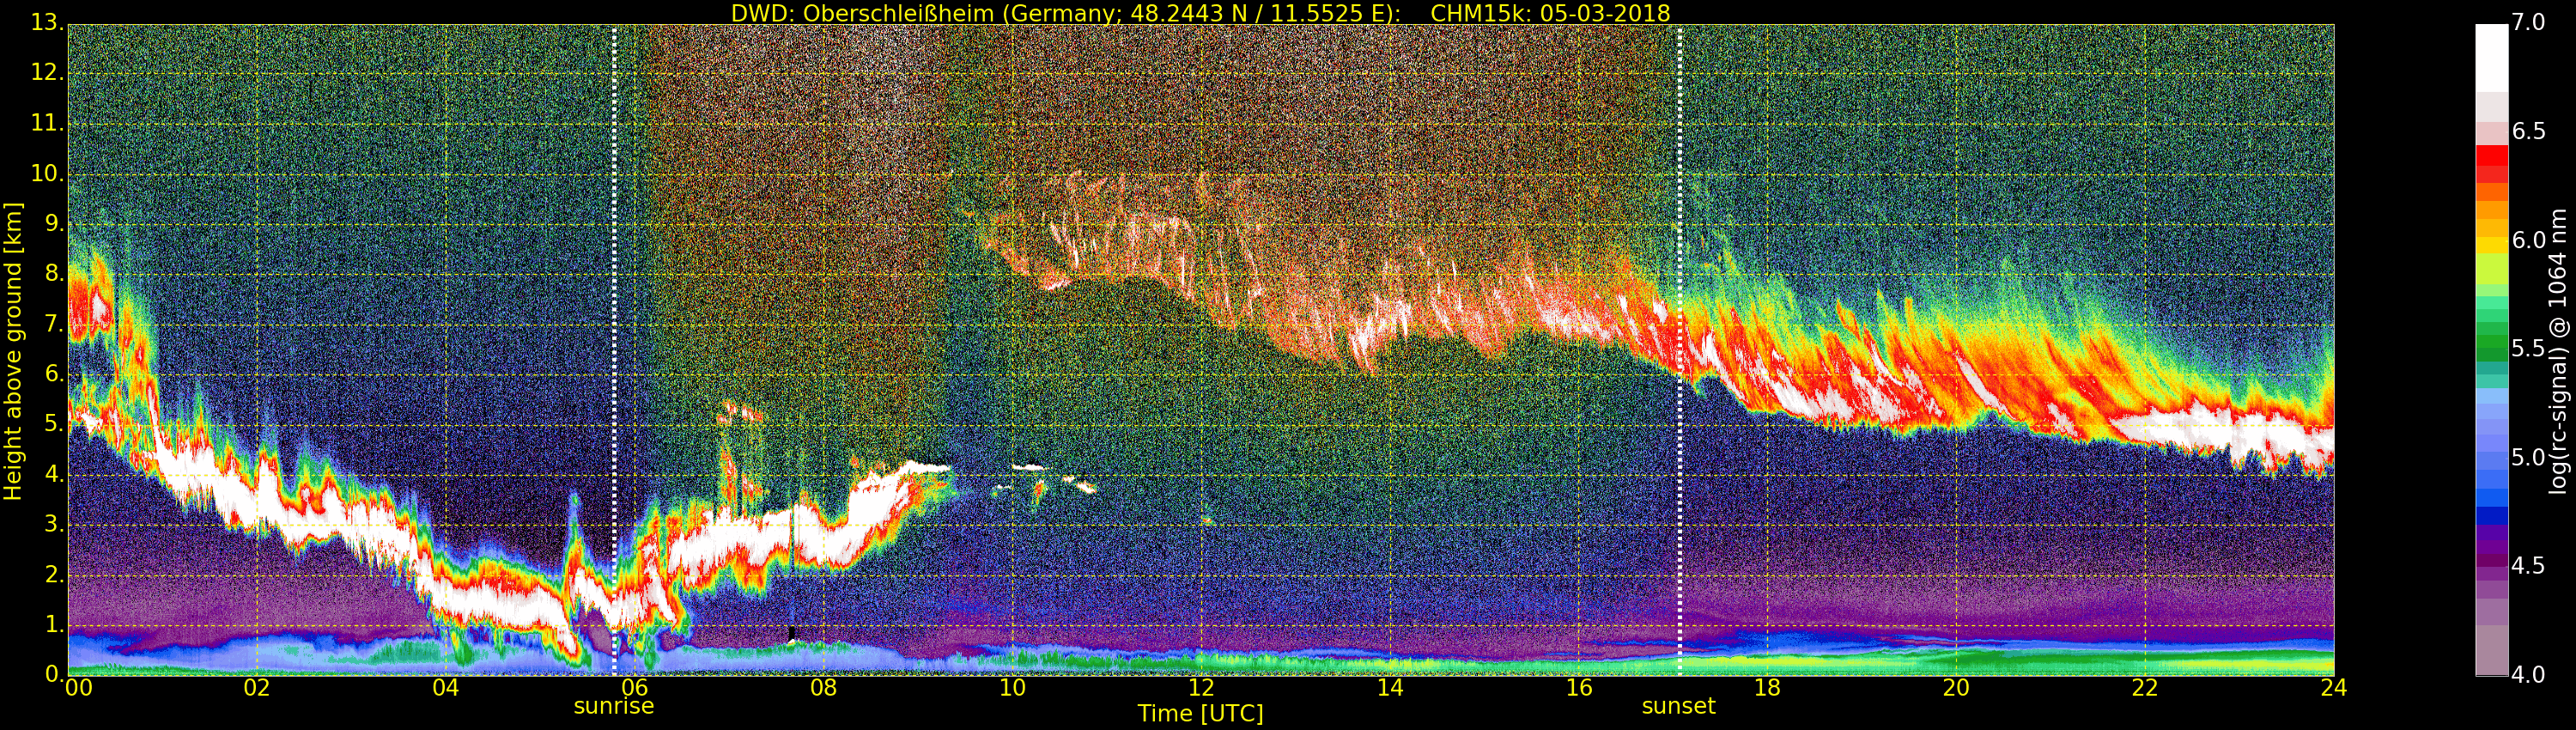The height and width of the screenshot is (730, 2576).
Task: Click height axis tick '7.'
Action: [54, 324]
